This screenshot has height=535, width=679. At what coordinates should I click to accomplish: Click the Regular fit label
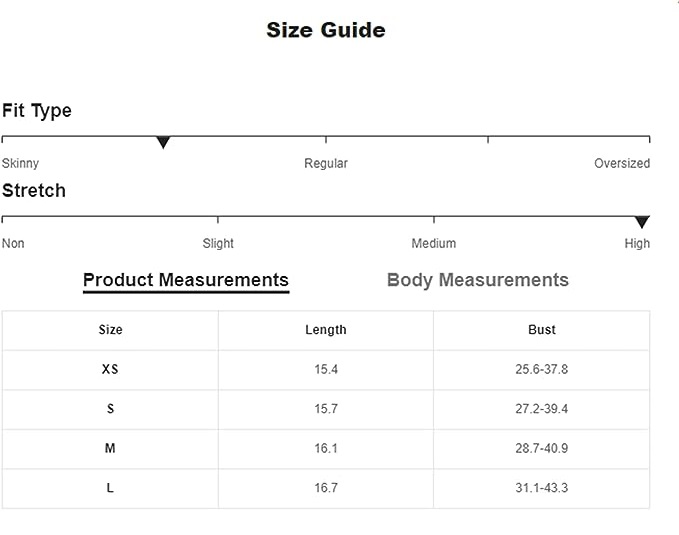[x=326, y=163]
